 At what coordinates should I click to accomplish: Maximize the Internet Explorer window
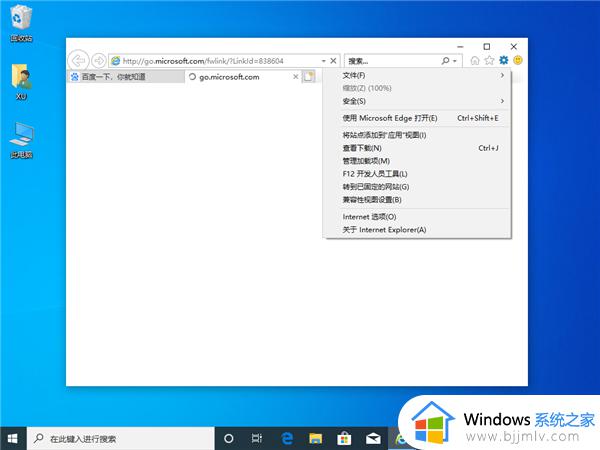487,47
